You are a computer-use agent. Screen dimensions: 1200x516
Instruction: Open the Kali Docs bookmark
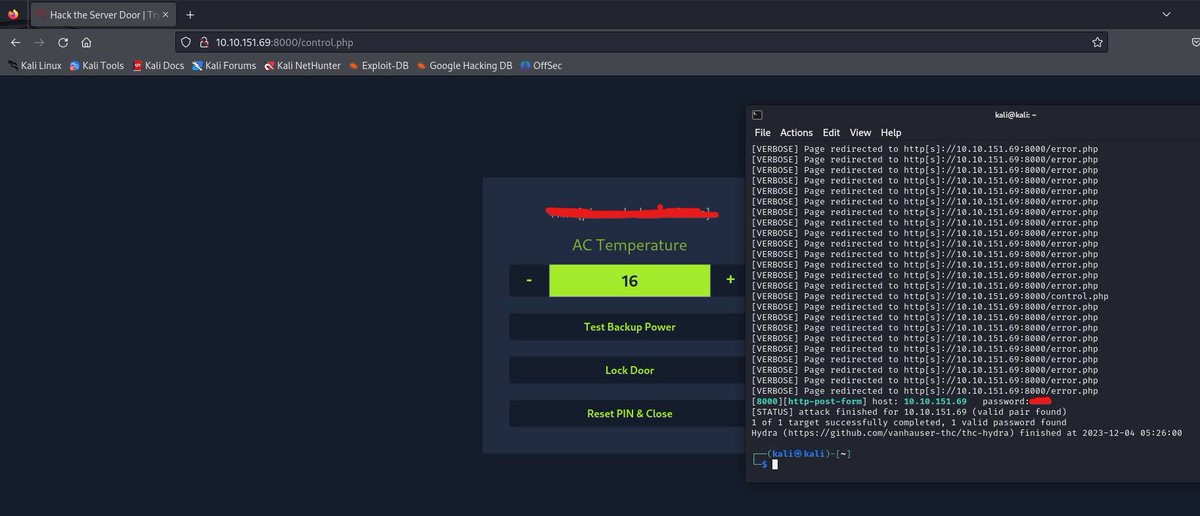[158, 66]
